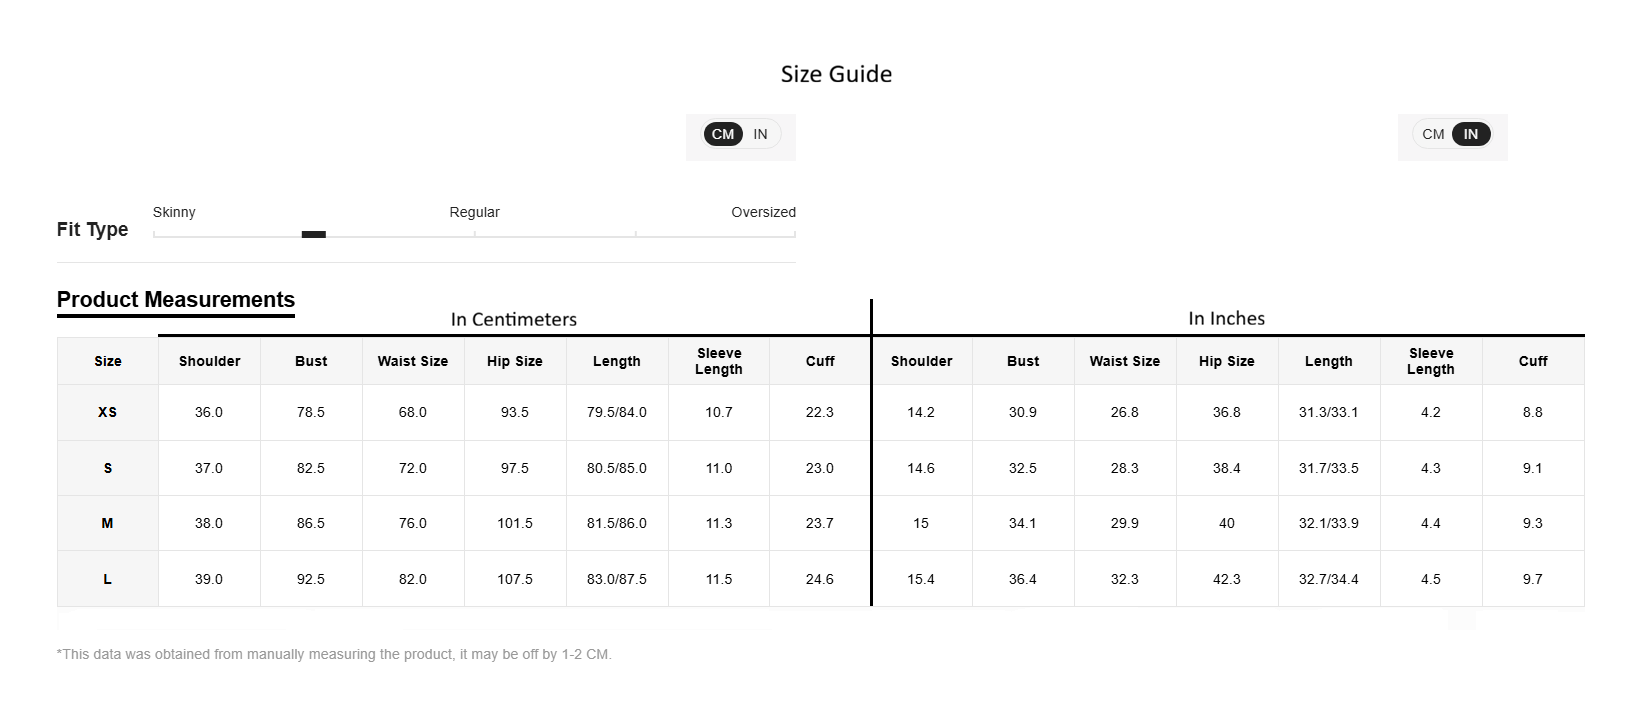The height and width of the screenshot is (701, 1646).
Task: Select the L size row label
Action: [107, 579]
